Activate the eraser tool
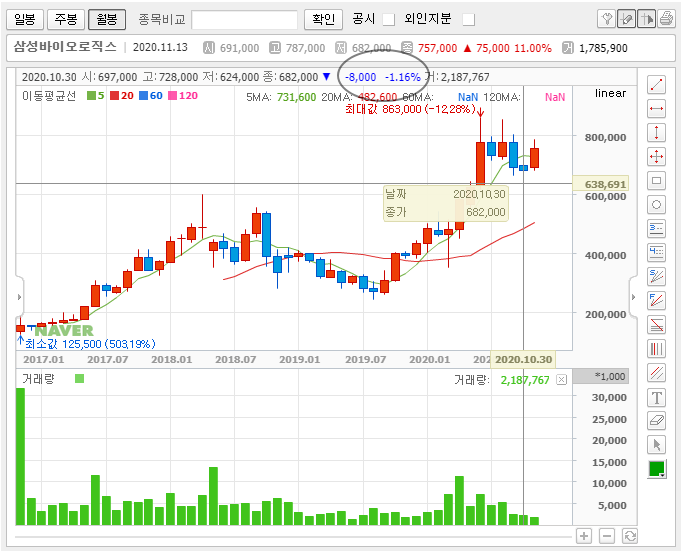Screen dimensions: 687x551 click(656, 421)
